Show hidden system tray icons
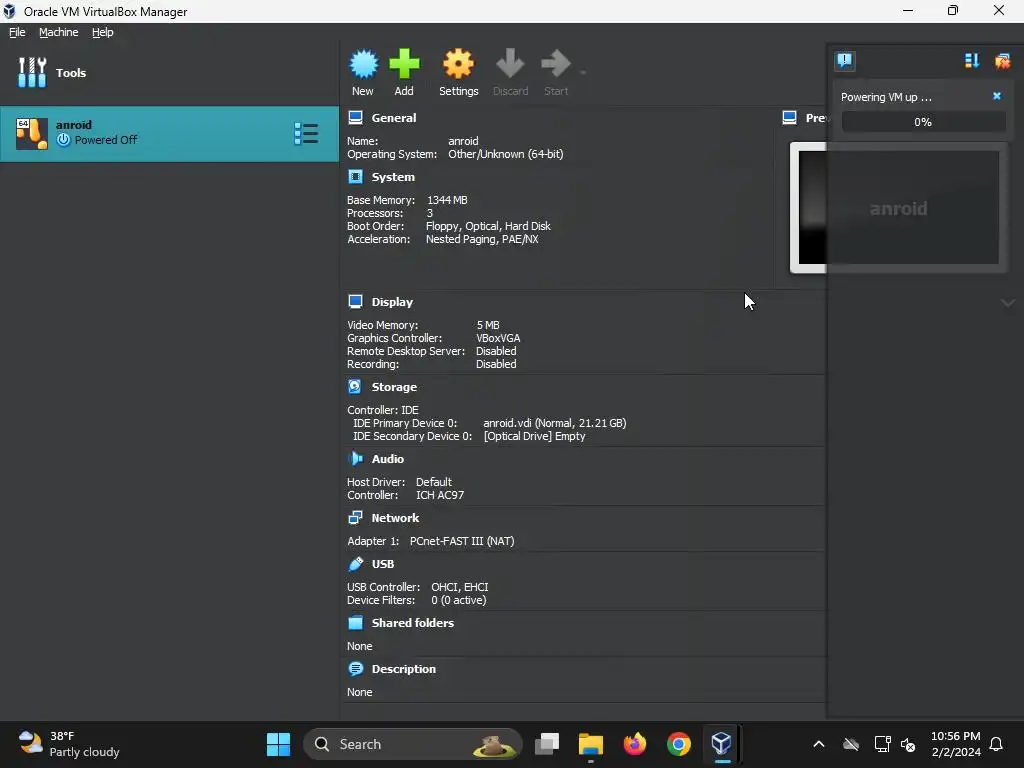The height and width of the screenshot is (768, 1024). tap(818, 744)
